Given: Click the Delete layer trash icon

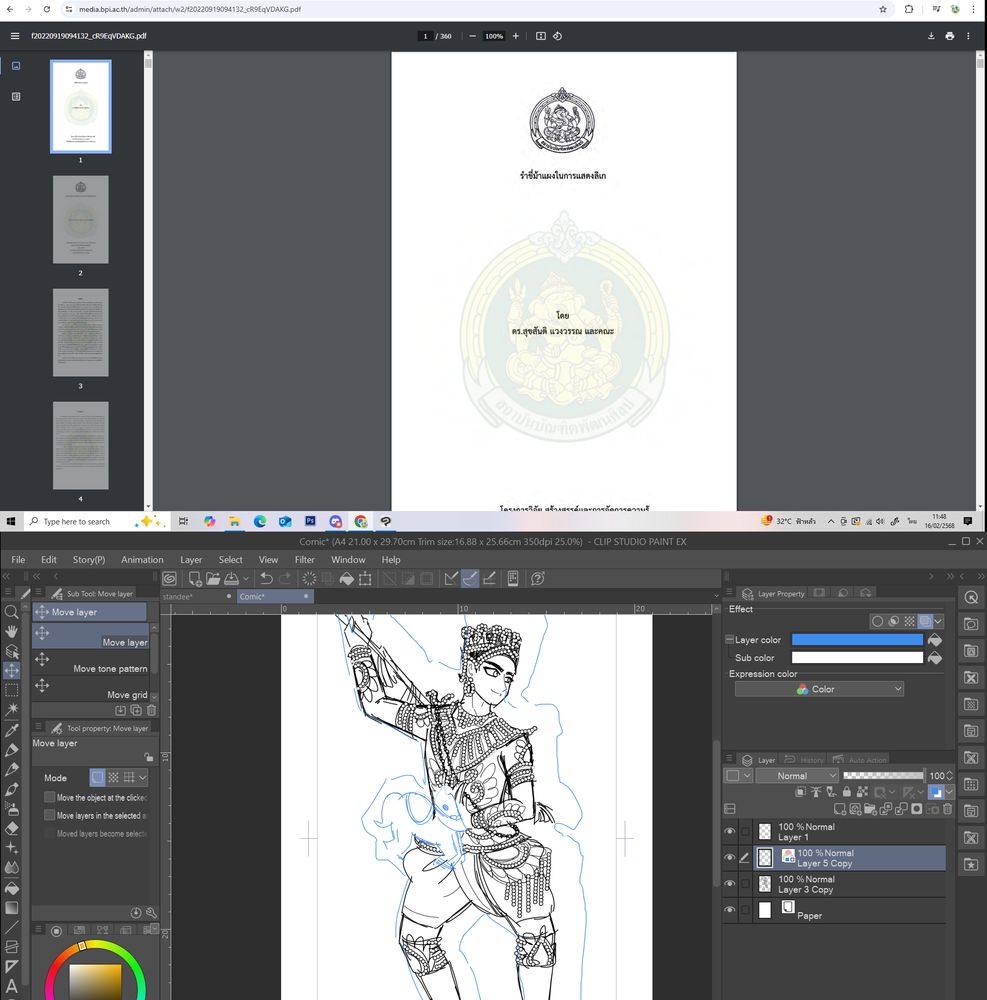Looking at the screenshot, I should point(947,809).
